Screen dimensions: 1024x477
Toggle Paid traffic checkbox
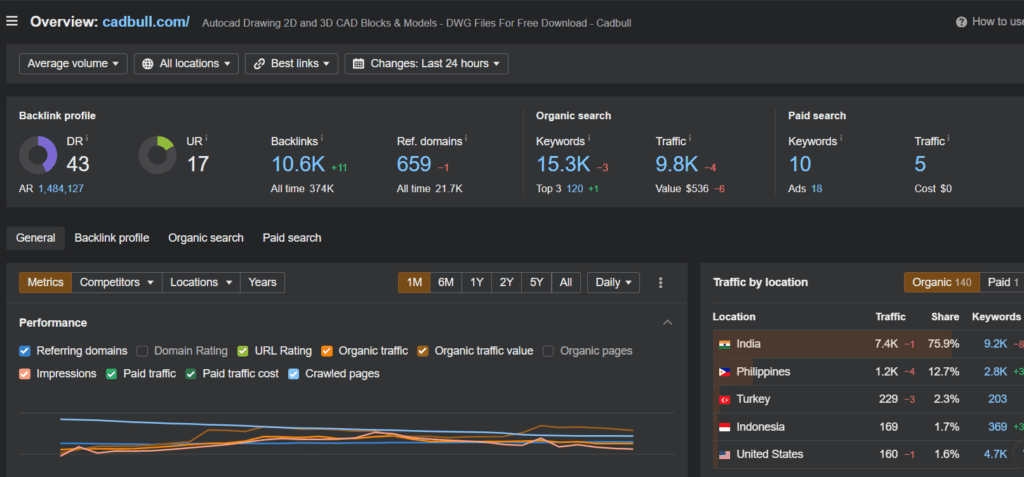(x=112, y=374)
